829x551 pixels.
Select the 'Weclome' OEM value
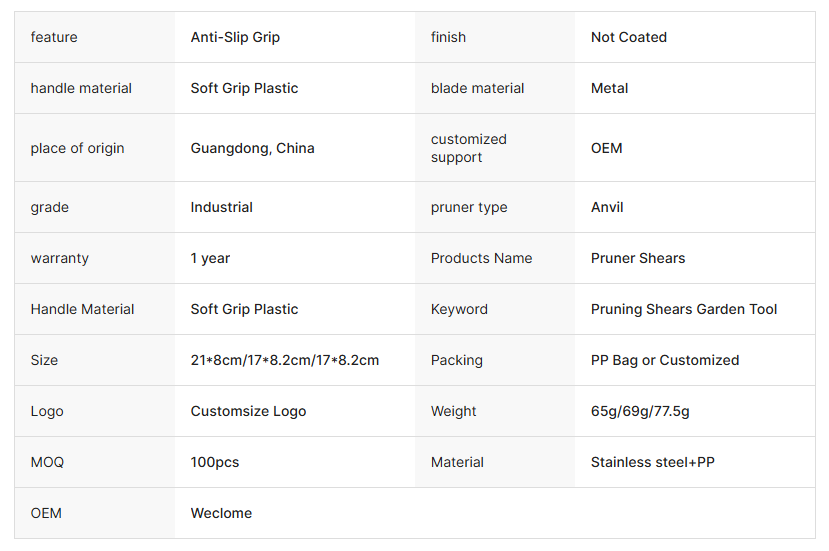pyautogui.click(x=221, y=513)
